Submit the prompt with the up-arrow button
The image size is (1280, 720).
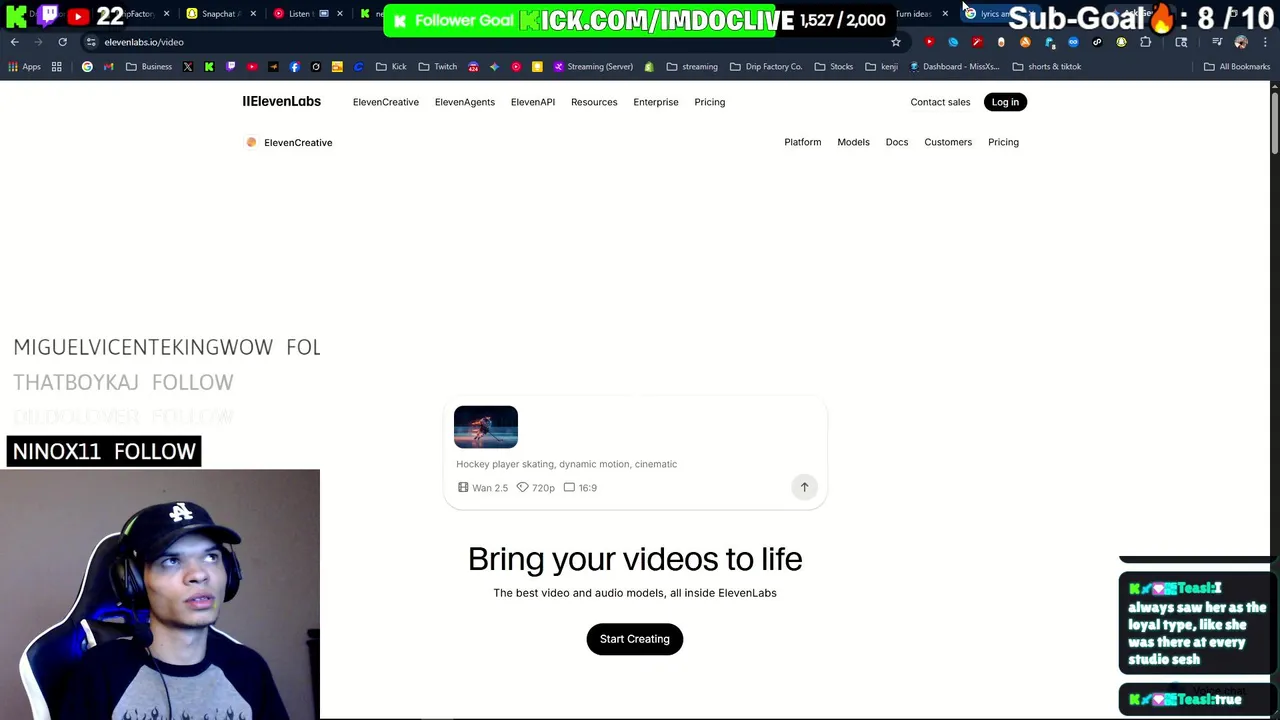tap(804, 487)
